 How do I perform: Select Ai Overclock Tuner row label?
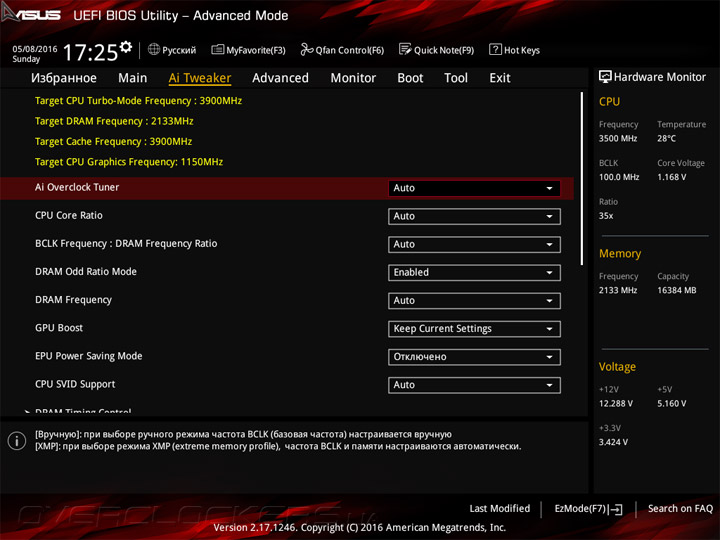coord(77,187)
